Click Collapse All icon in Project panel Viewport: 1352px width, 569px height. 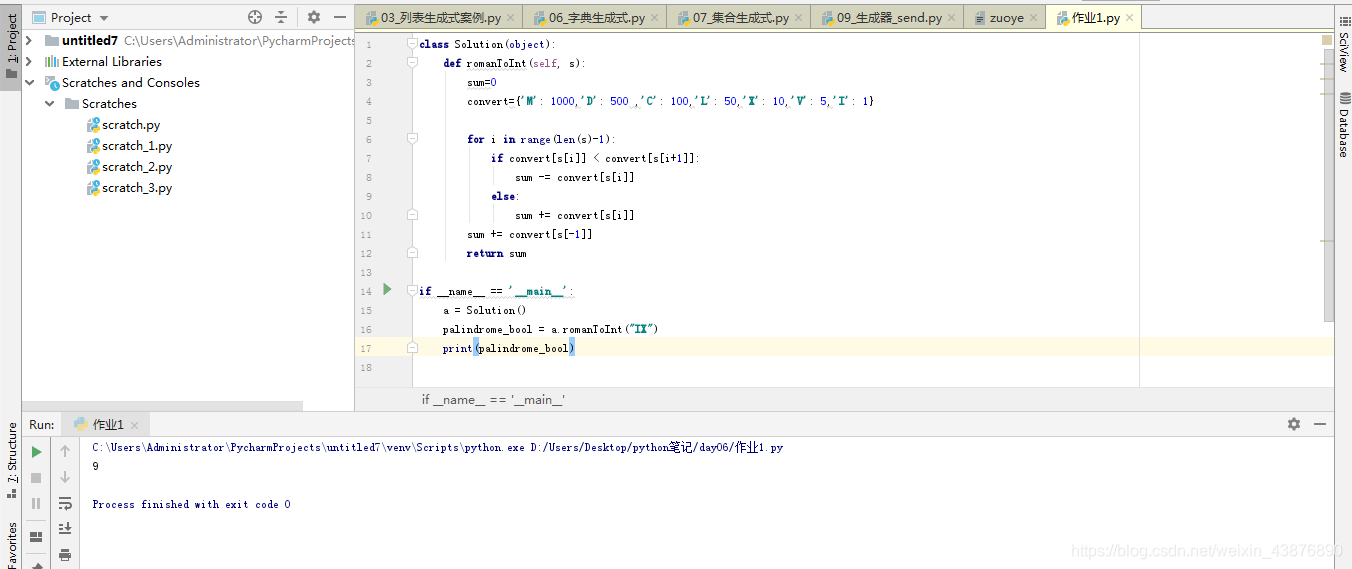pyautogui.click(x=281, y=17)
